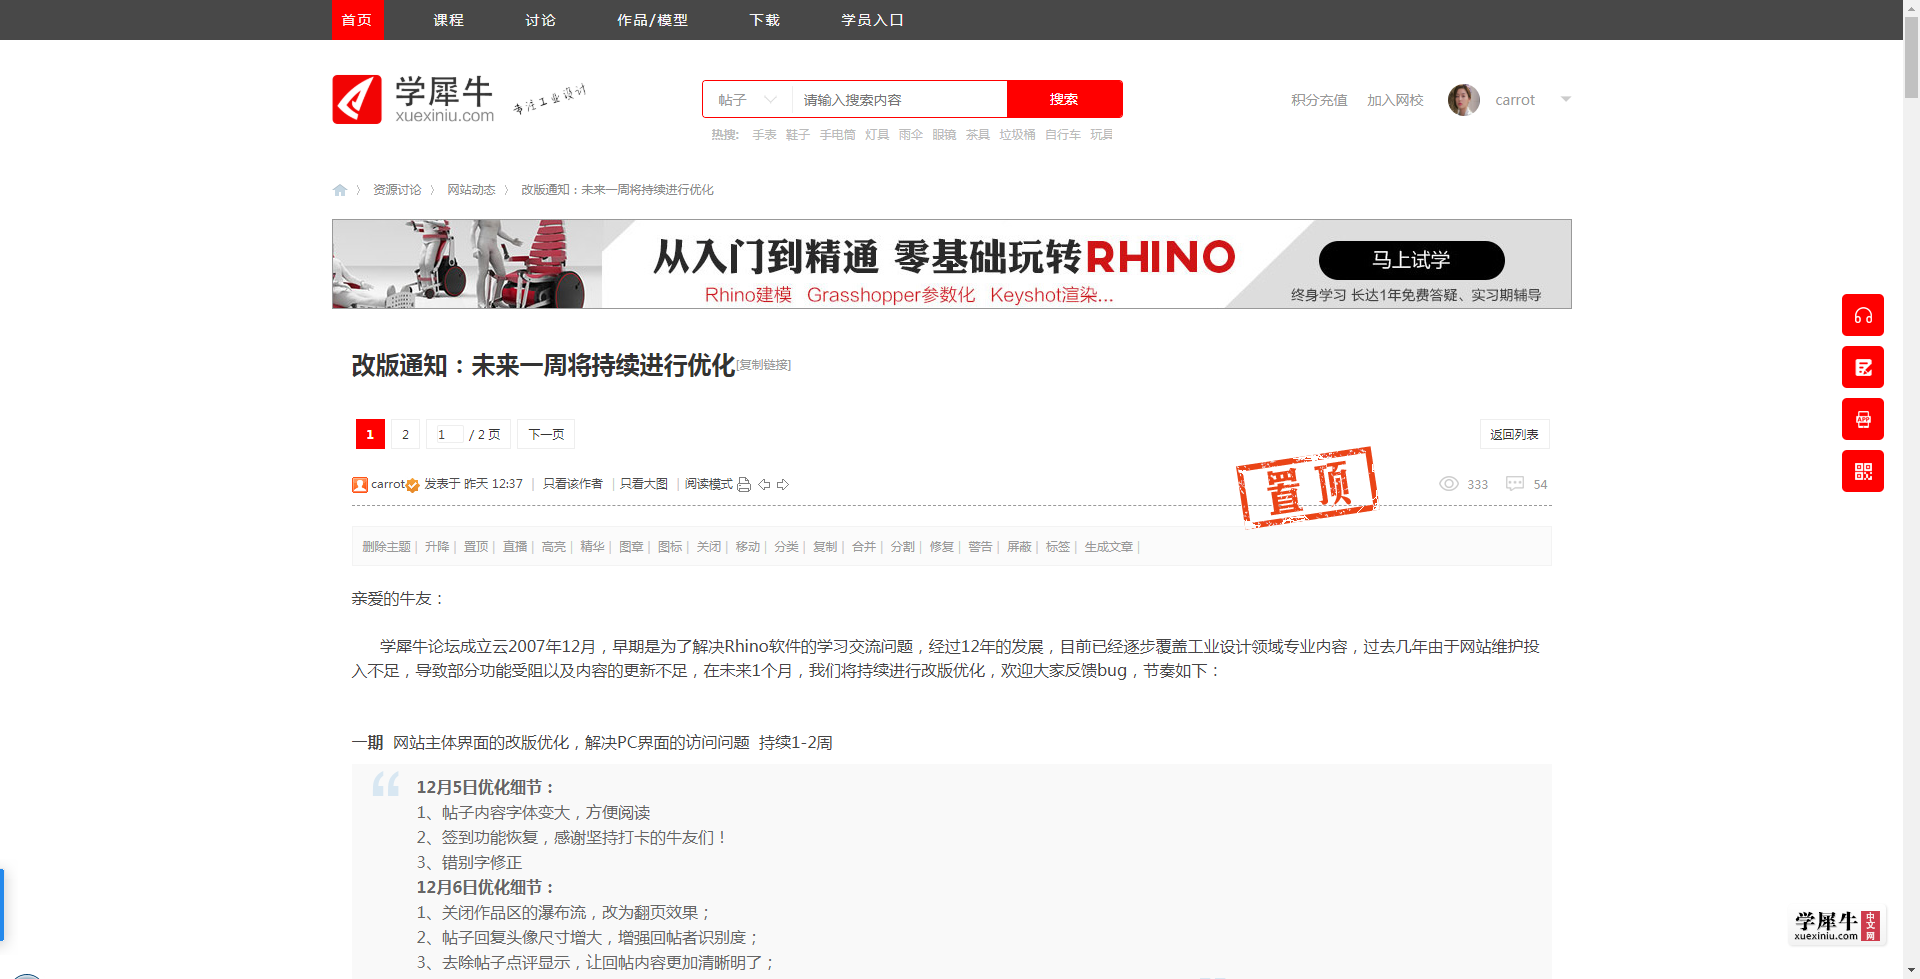1920x979 pixels.
Task: Click hot search term 手表
Action: [764, 135]
